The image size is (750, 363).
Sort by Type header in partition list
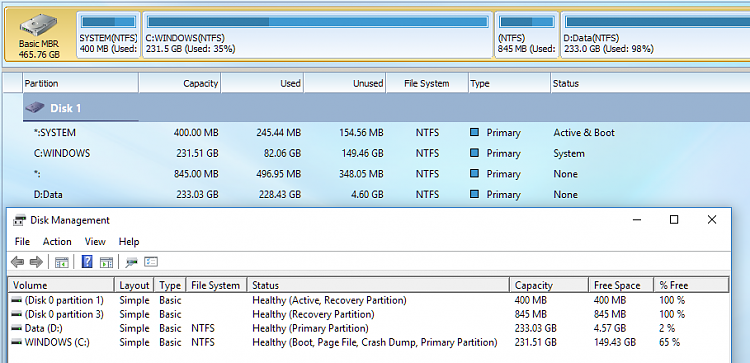coord(509,83)
